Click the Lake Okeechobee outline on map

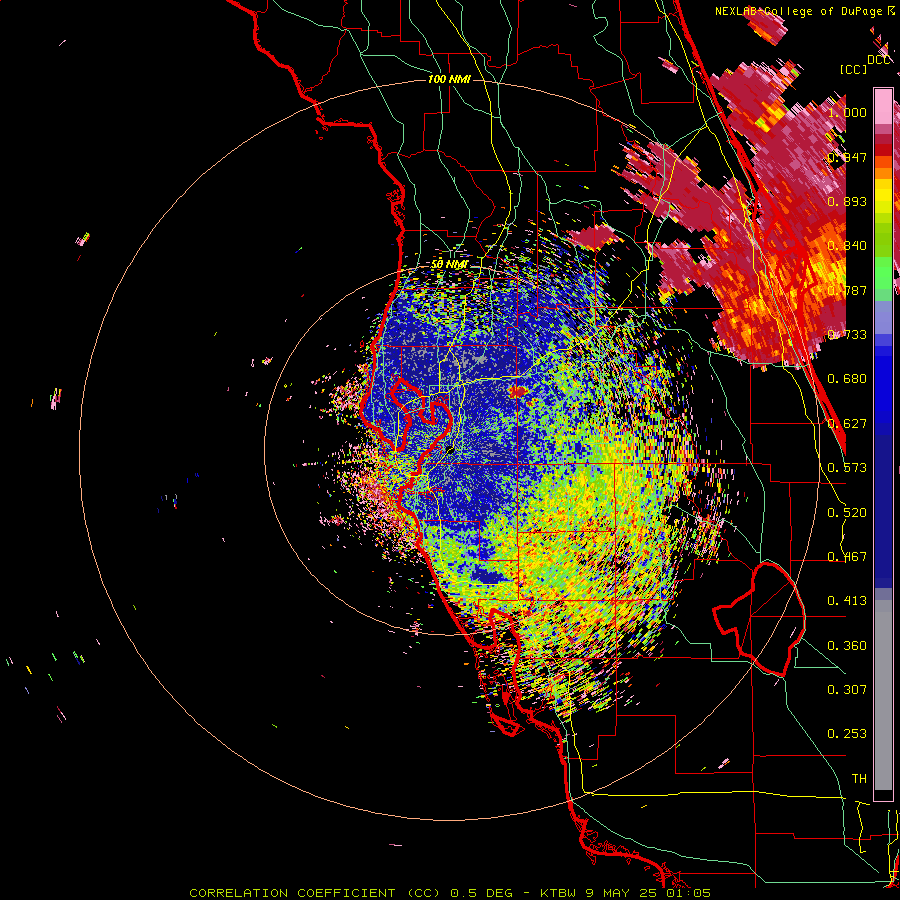[x=759, y=619]
